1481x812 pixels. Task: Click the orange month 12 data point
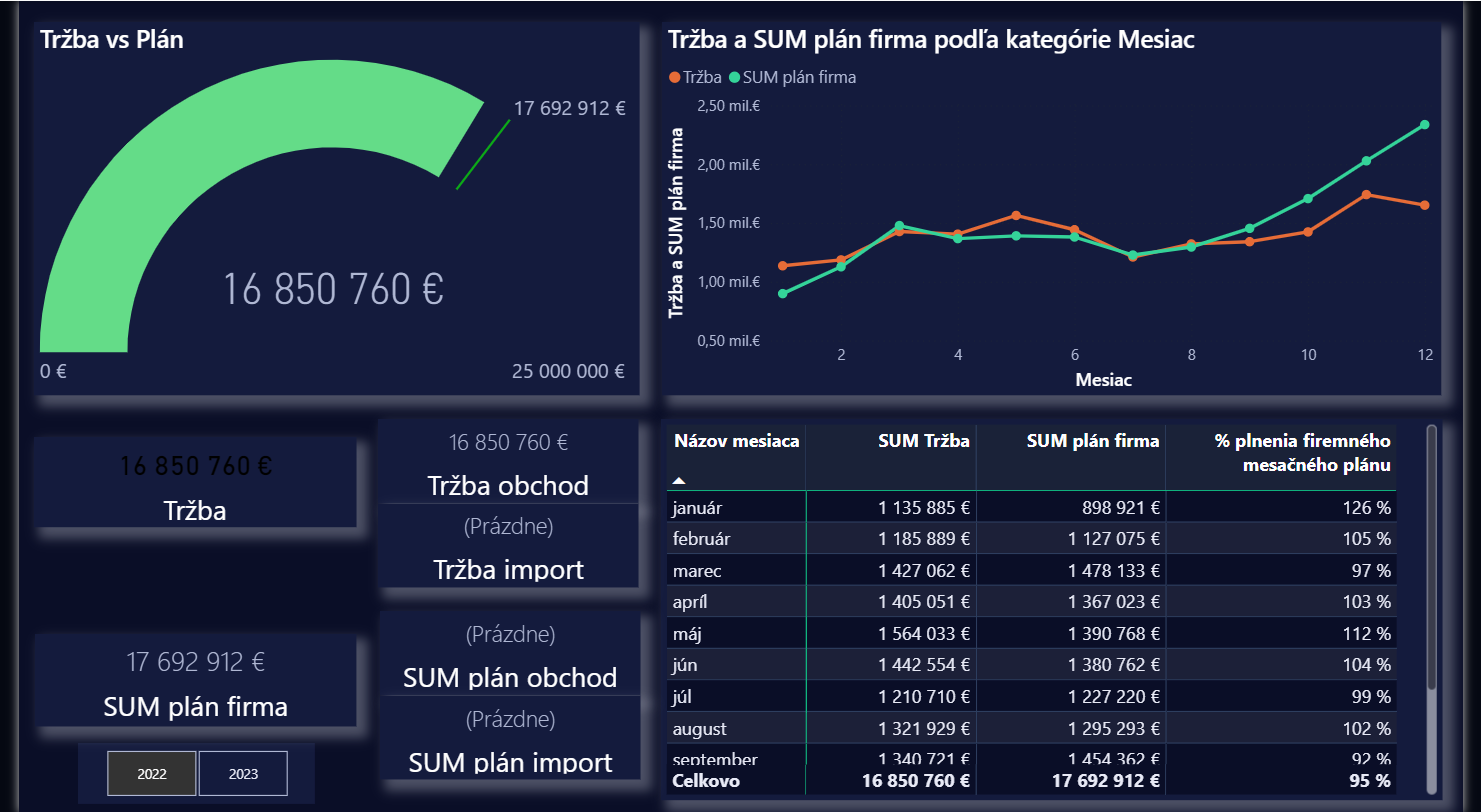1425,205
